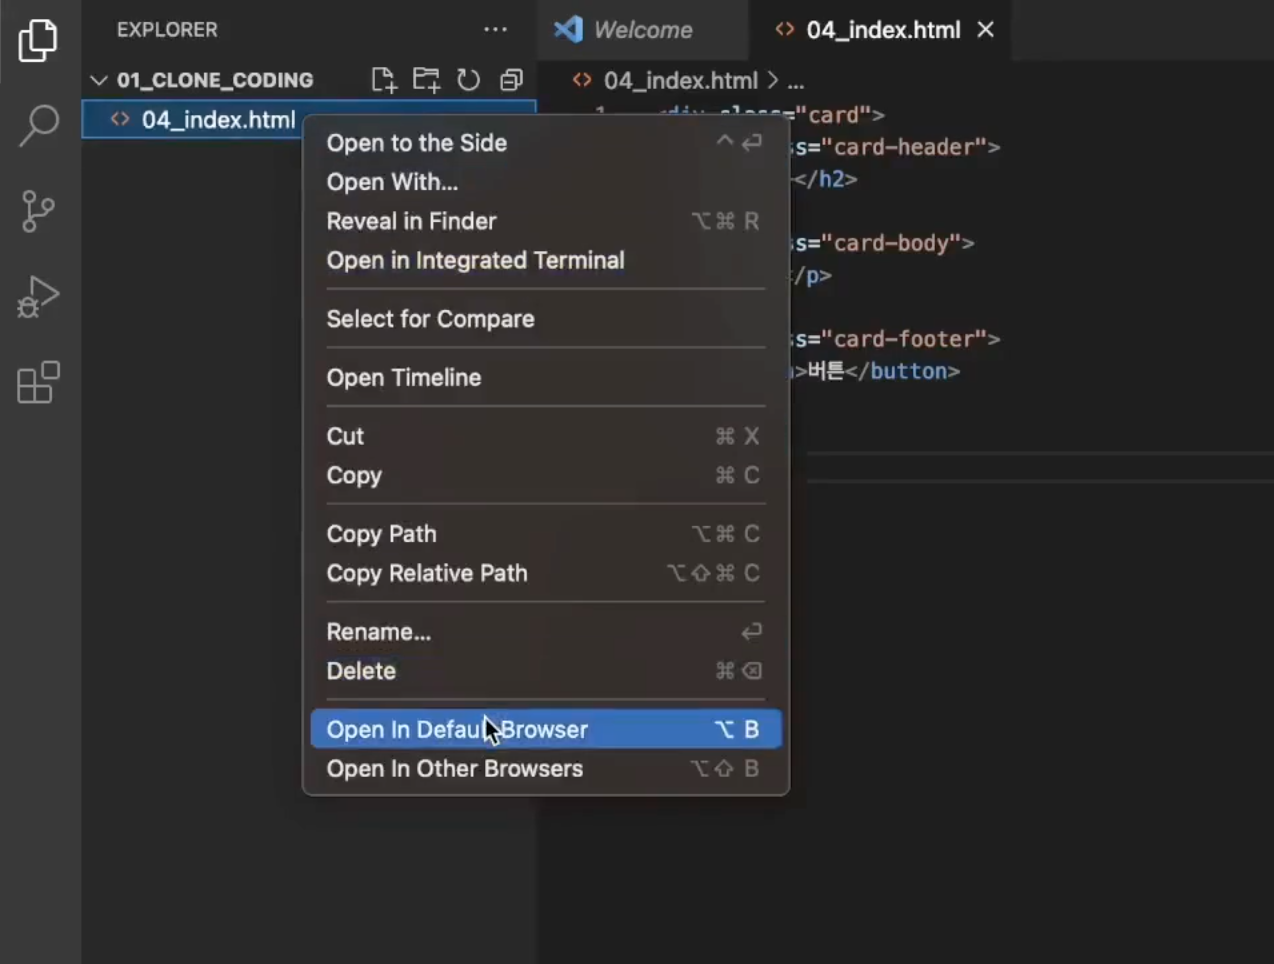Choose Reveal in Finder
Image resolution: width=1274 pixels, height=964 pixels.
[x=546, y=221]
